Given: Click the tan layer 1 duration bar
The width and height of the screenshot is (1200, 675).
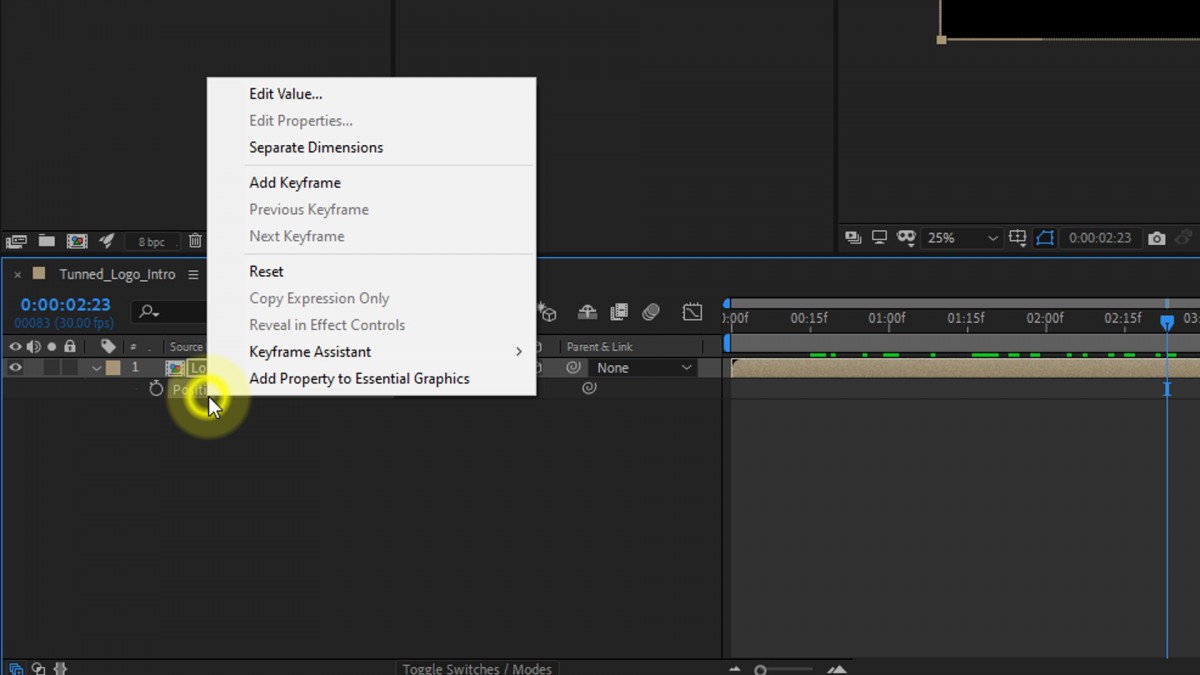Looking at the screenshot, I should 965,368.
